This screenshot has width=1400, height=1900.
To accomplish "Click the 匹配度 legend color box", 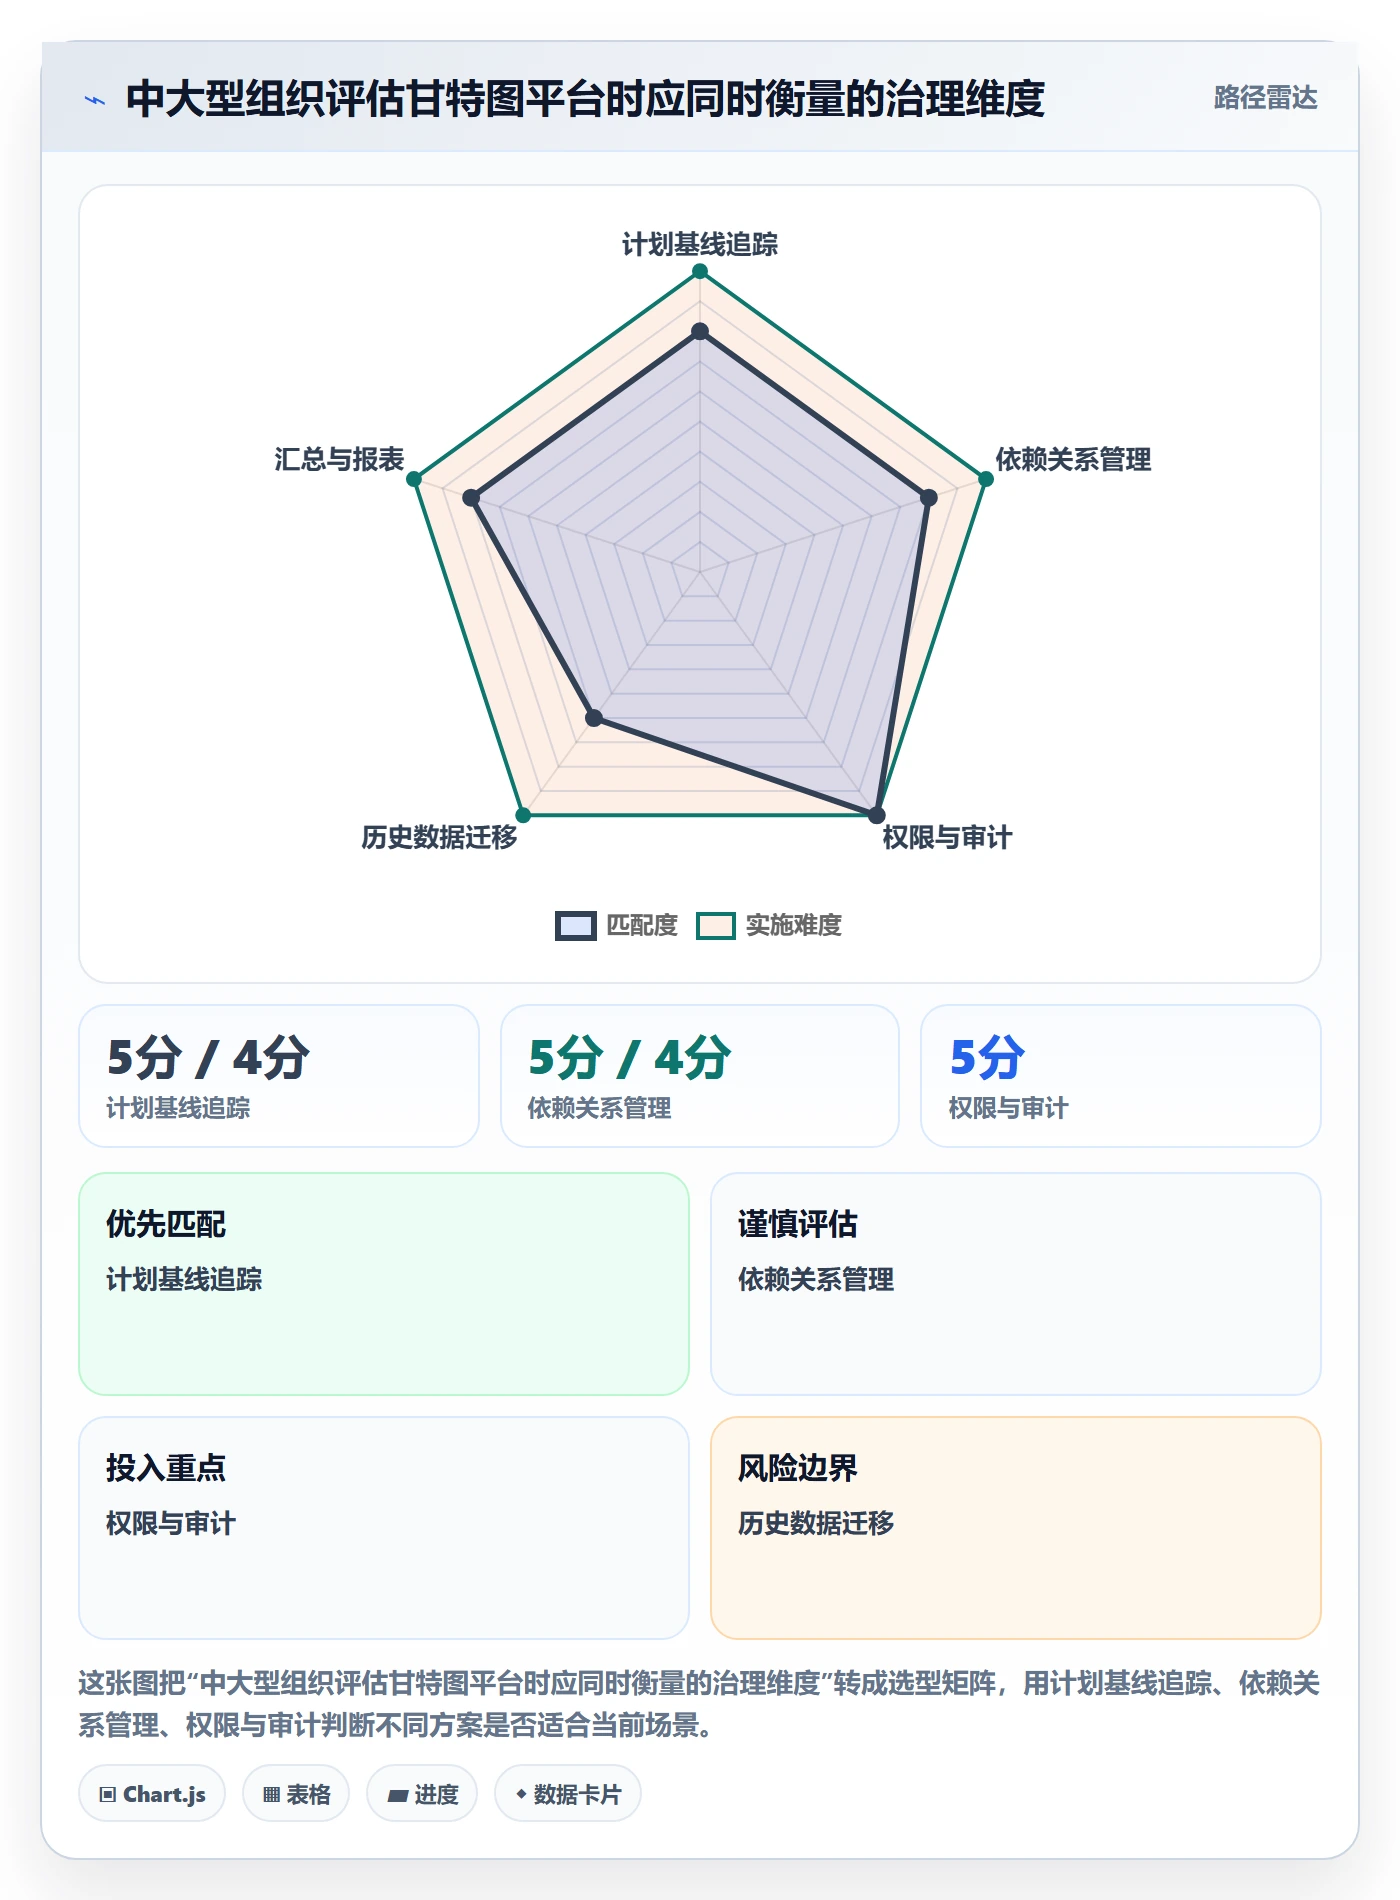I will [x=576, y=926].
